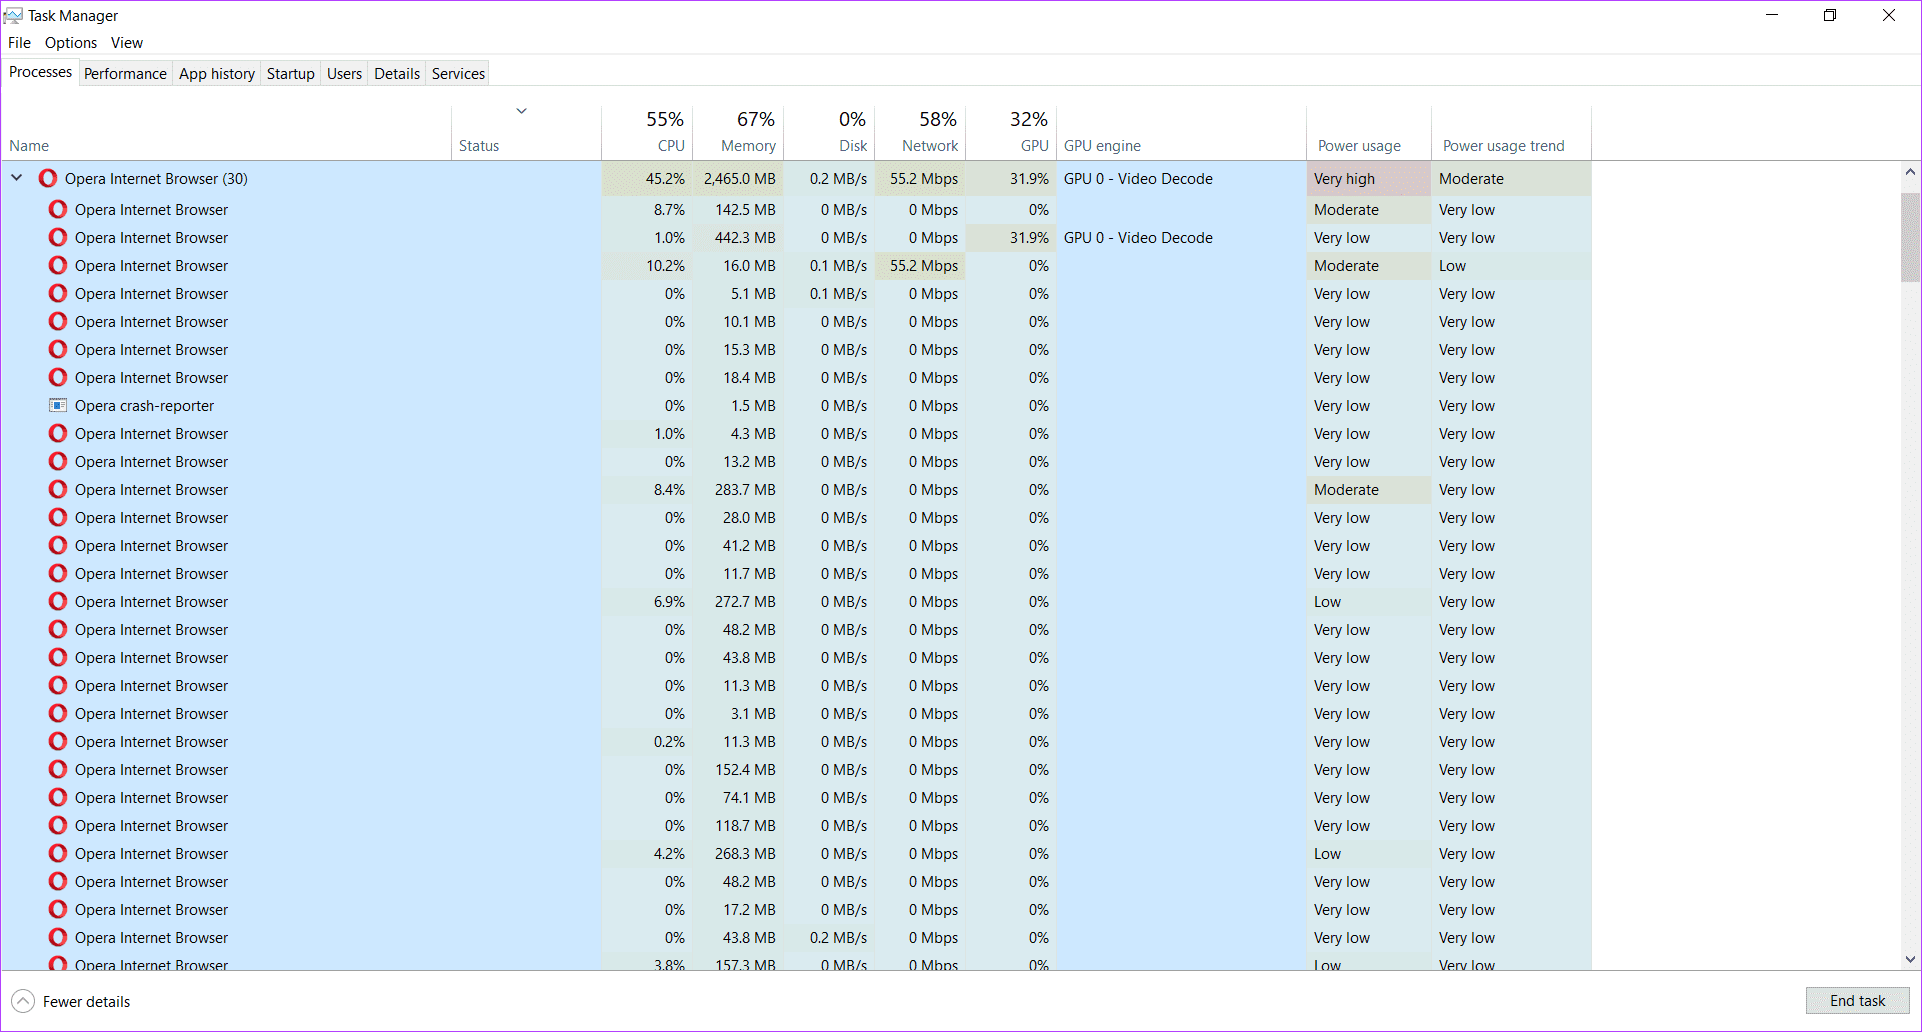Click the Fewer details arrow icon
The width and height of the screenshot is (1922, 1032).
23,1001
